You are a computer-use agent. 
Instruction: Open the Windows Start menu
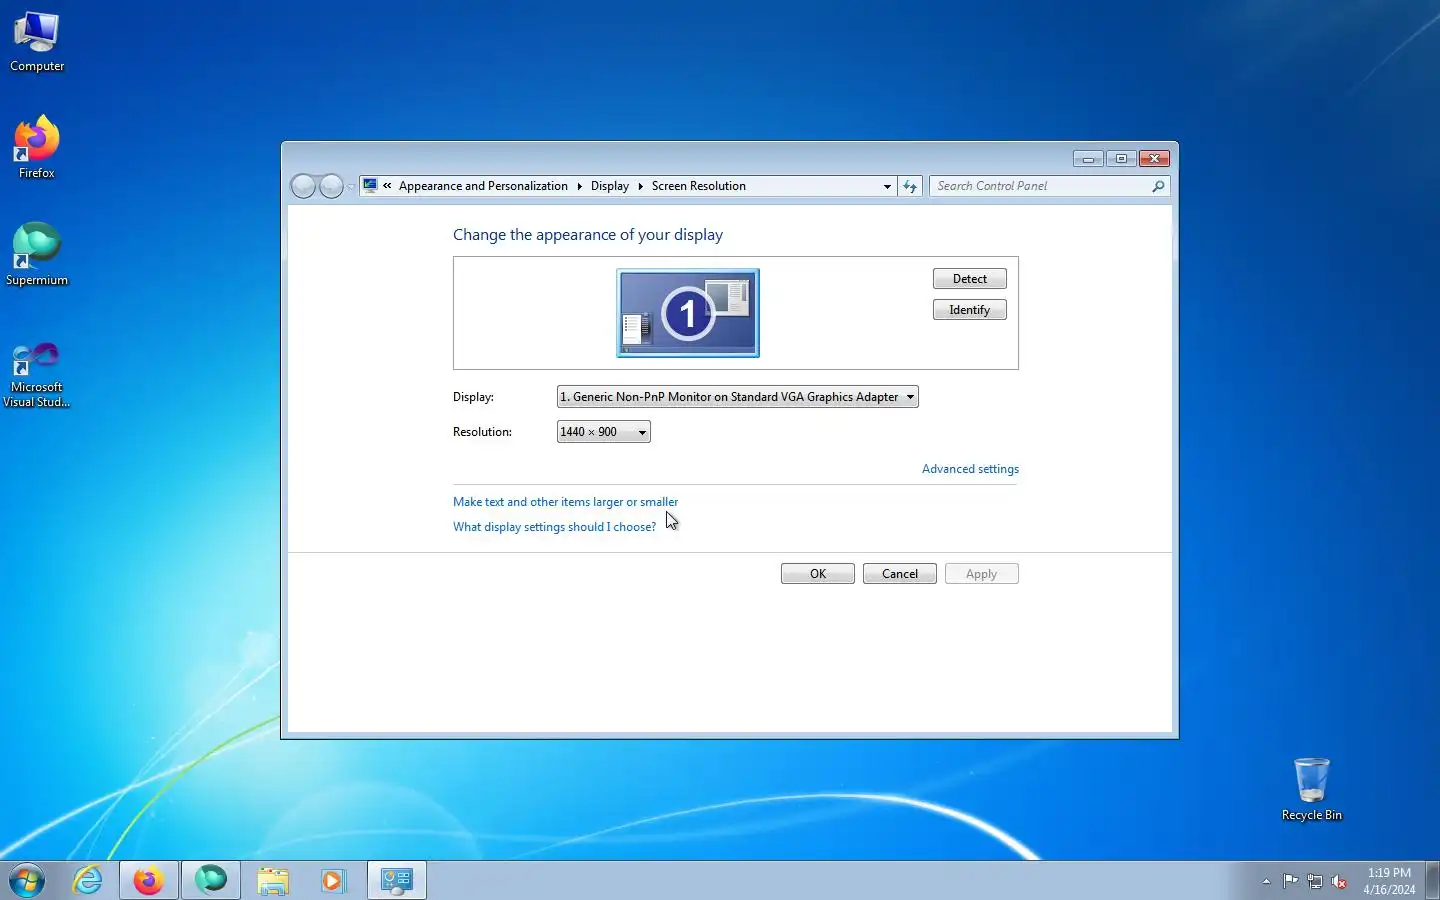27,881
